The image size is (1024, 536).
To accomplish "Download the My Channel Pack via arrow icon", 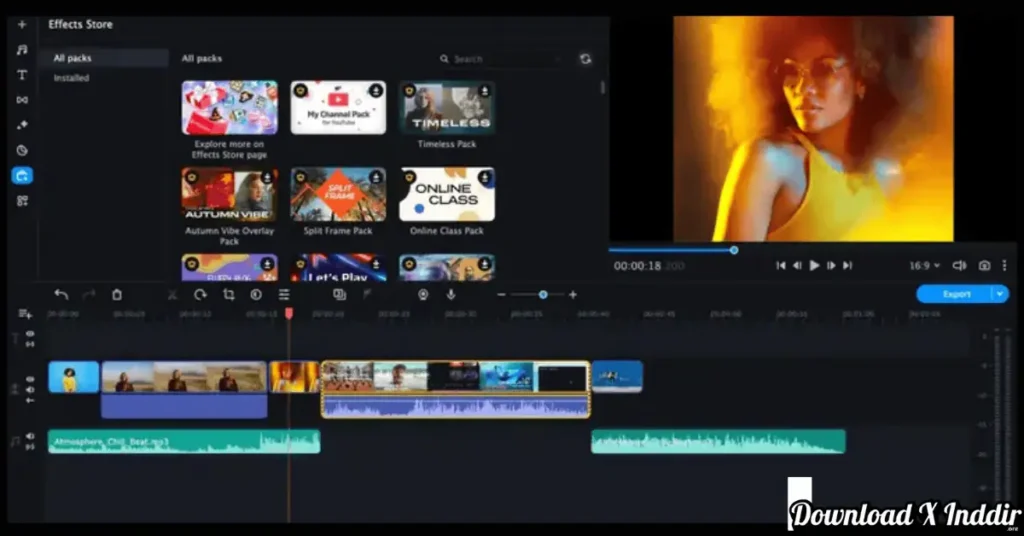I will tap(376, 91).
